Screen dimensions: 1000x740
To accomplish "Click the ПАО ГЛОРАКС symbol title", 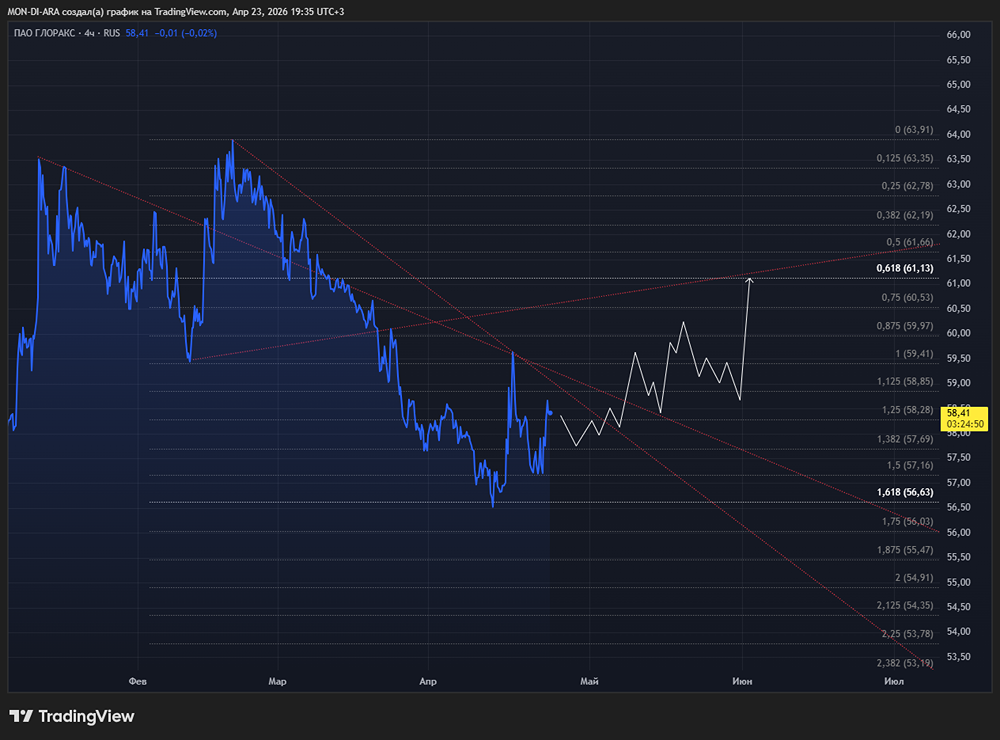I will pyautogui.click(x=45, y=33).
